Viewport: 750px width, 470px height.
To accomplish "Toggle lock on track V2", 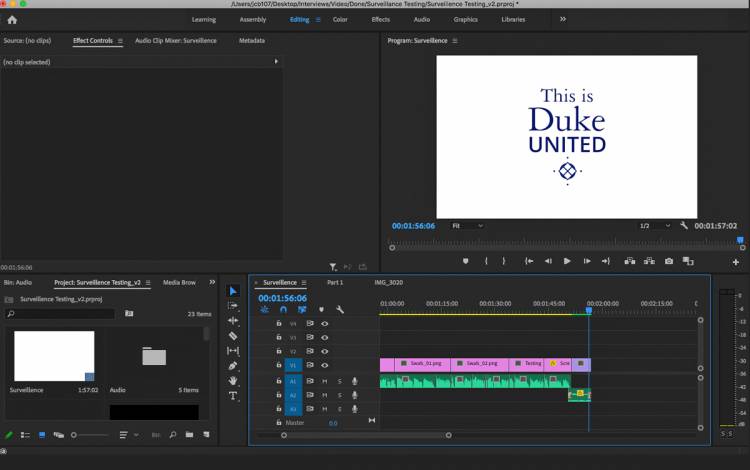I will (279, 351).
